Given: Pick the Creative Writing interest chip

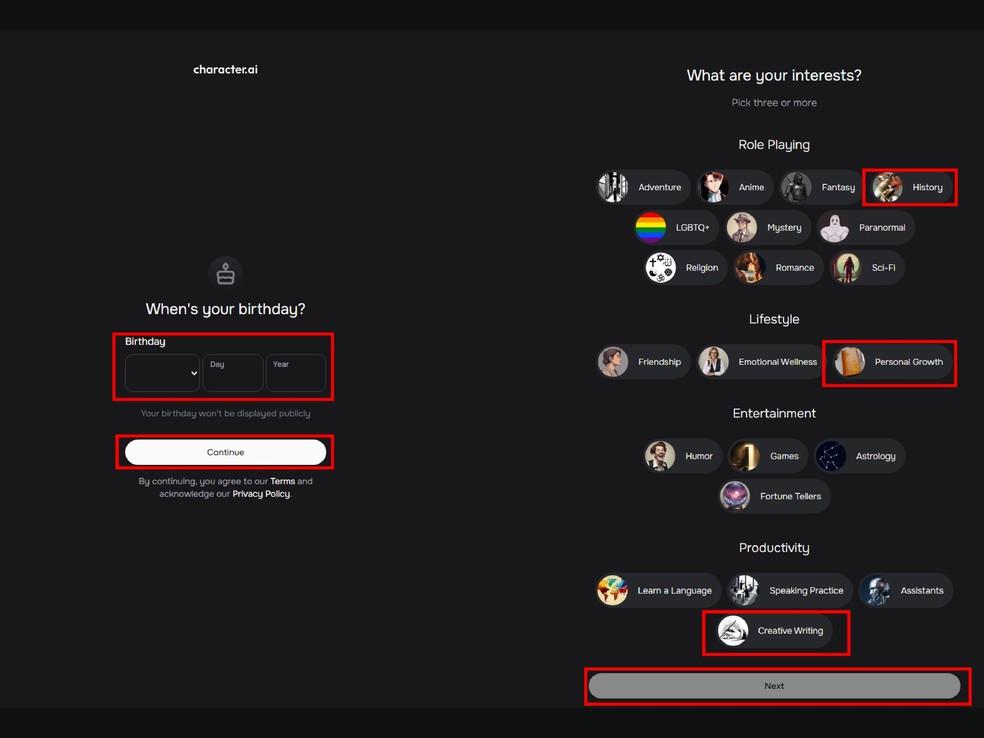Looking at the screenshot, I should [x=774, y=630].
